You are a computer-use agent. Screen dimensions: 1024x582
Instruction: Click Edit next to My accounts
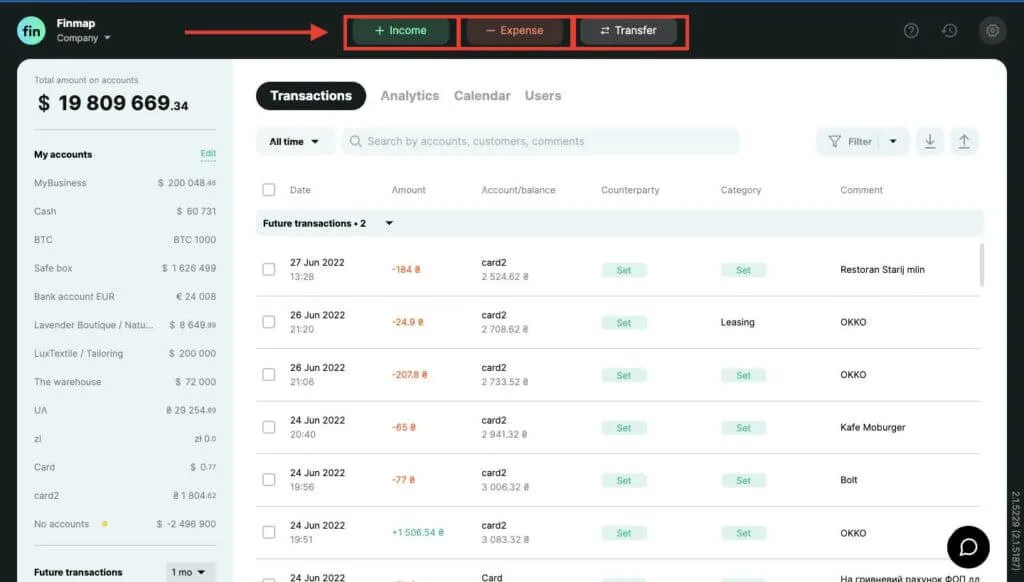[208, 153]
